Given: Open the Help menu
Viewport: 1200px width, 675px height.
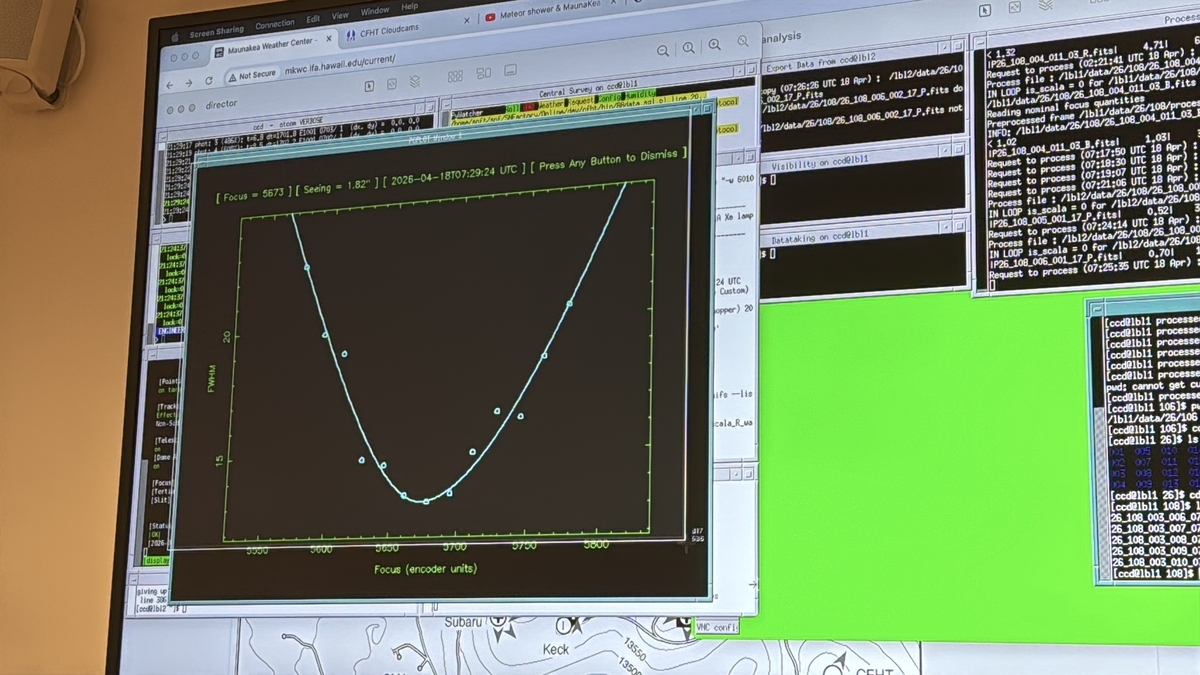Looking at the screenshot, I should pyautogui.click(x=409, y=7).
